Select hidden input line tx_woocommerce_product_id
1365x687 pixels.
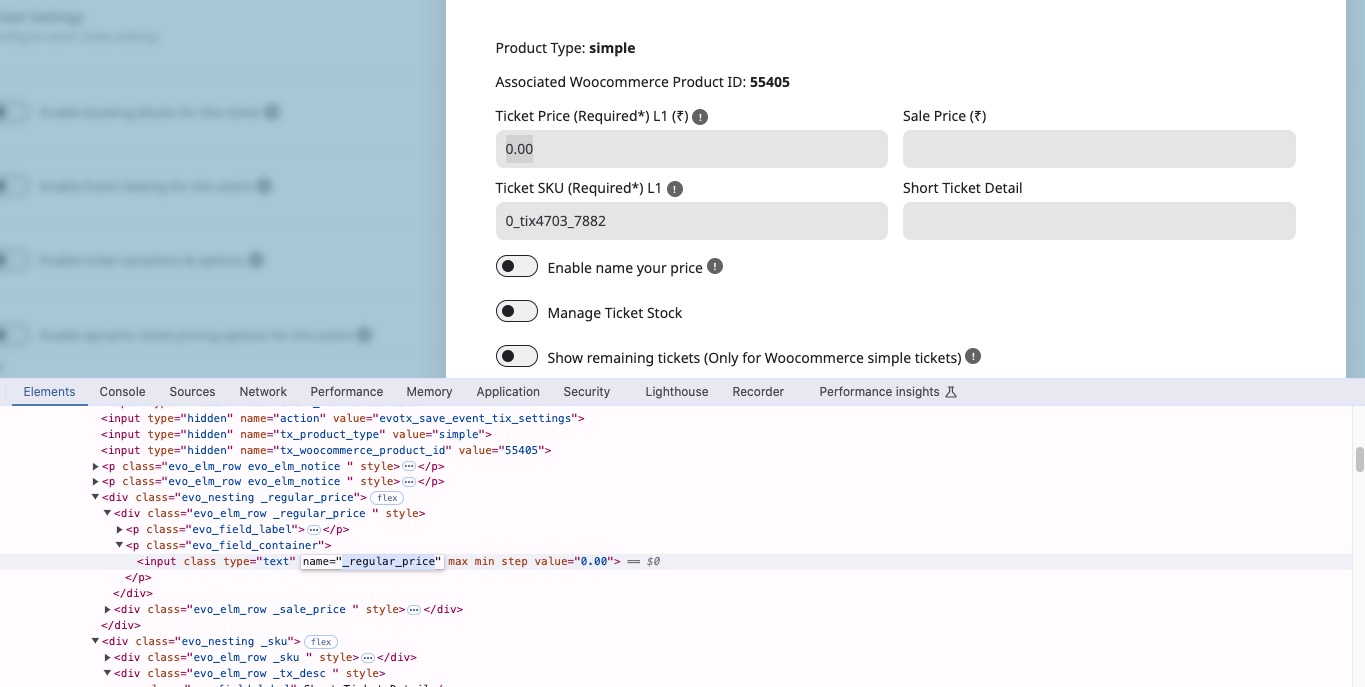click(x=326, y=450)
